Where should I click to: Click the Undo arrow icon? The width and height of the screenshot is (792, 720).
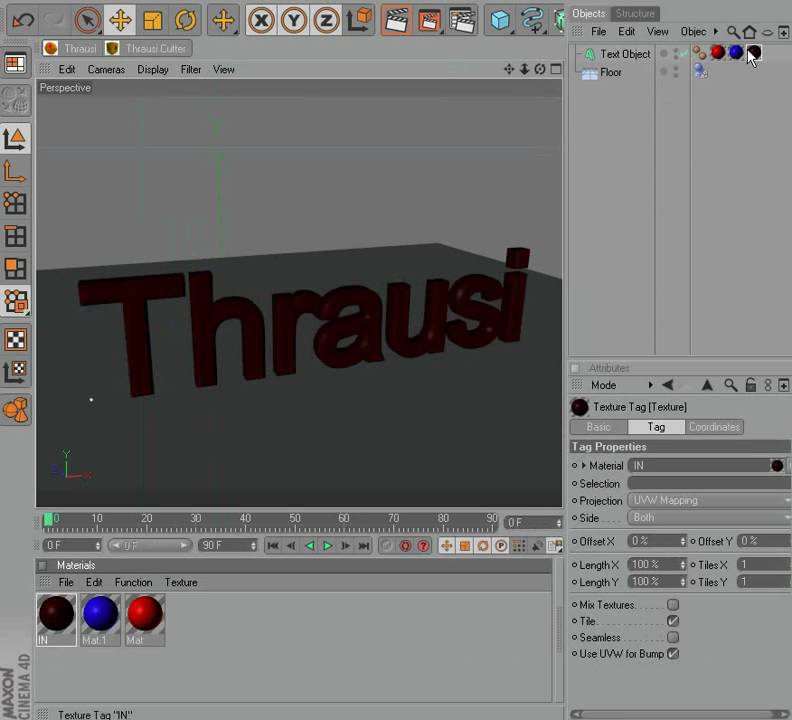coord(23,20)
